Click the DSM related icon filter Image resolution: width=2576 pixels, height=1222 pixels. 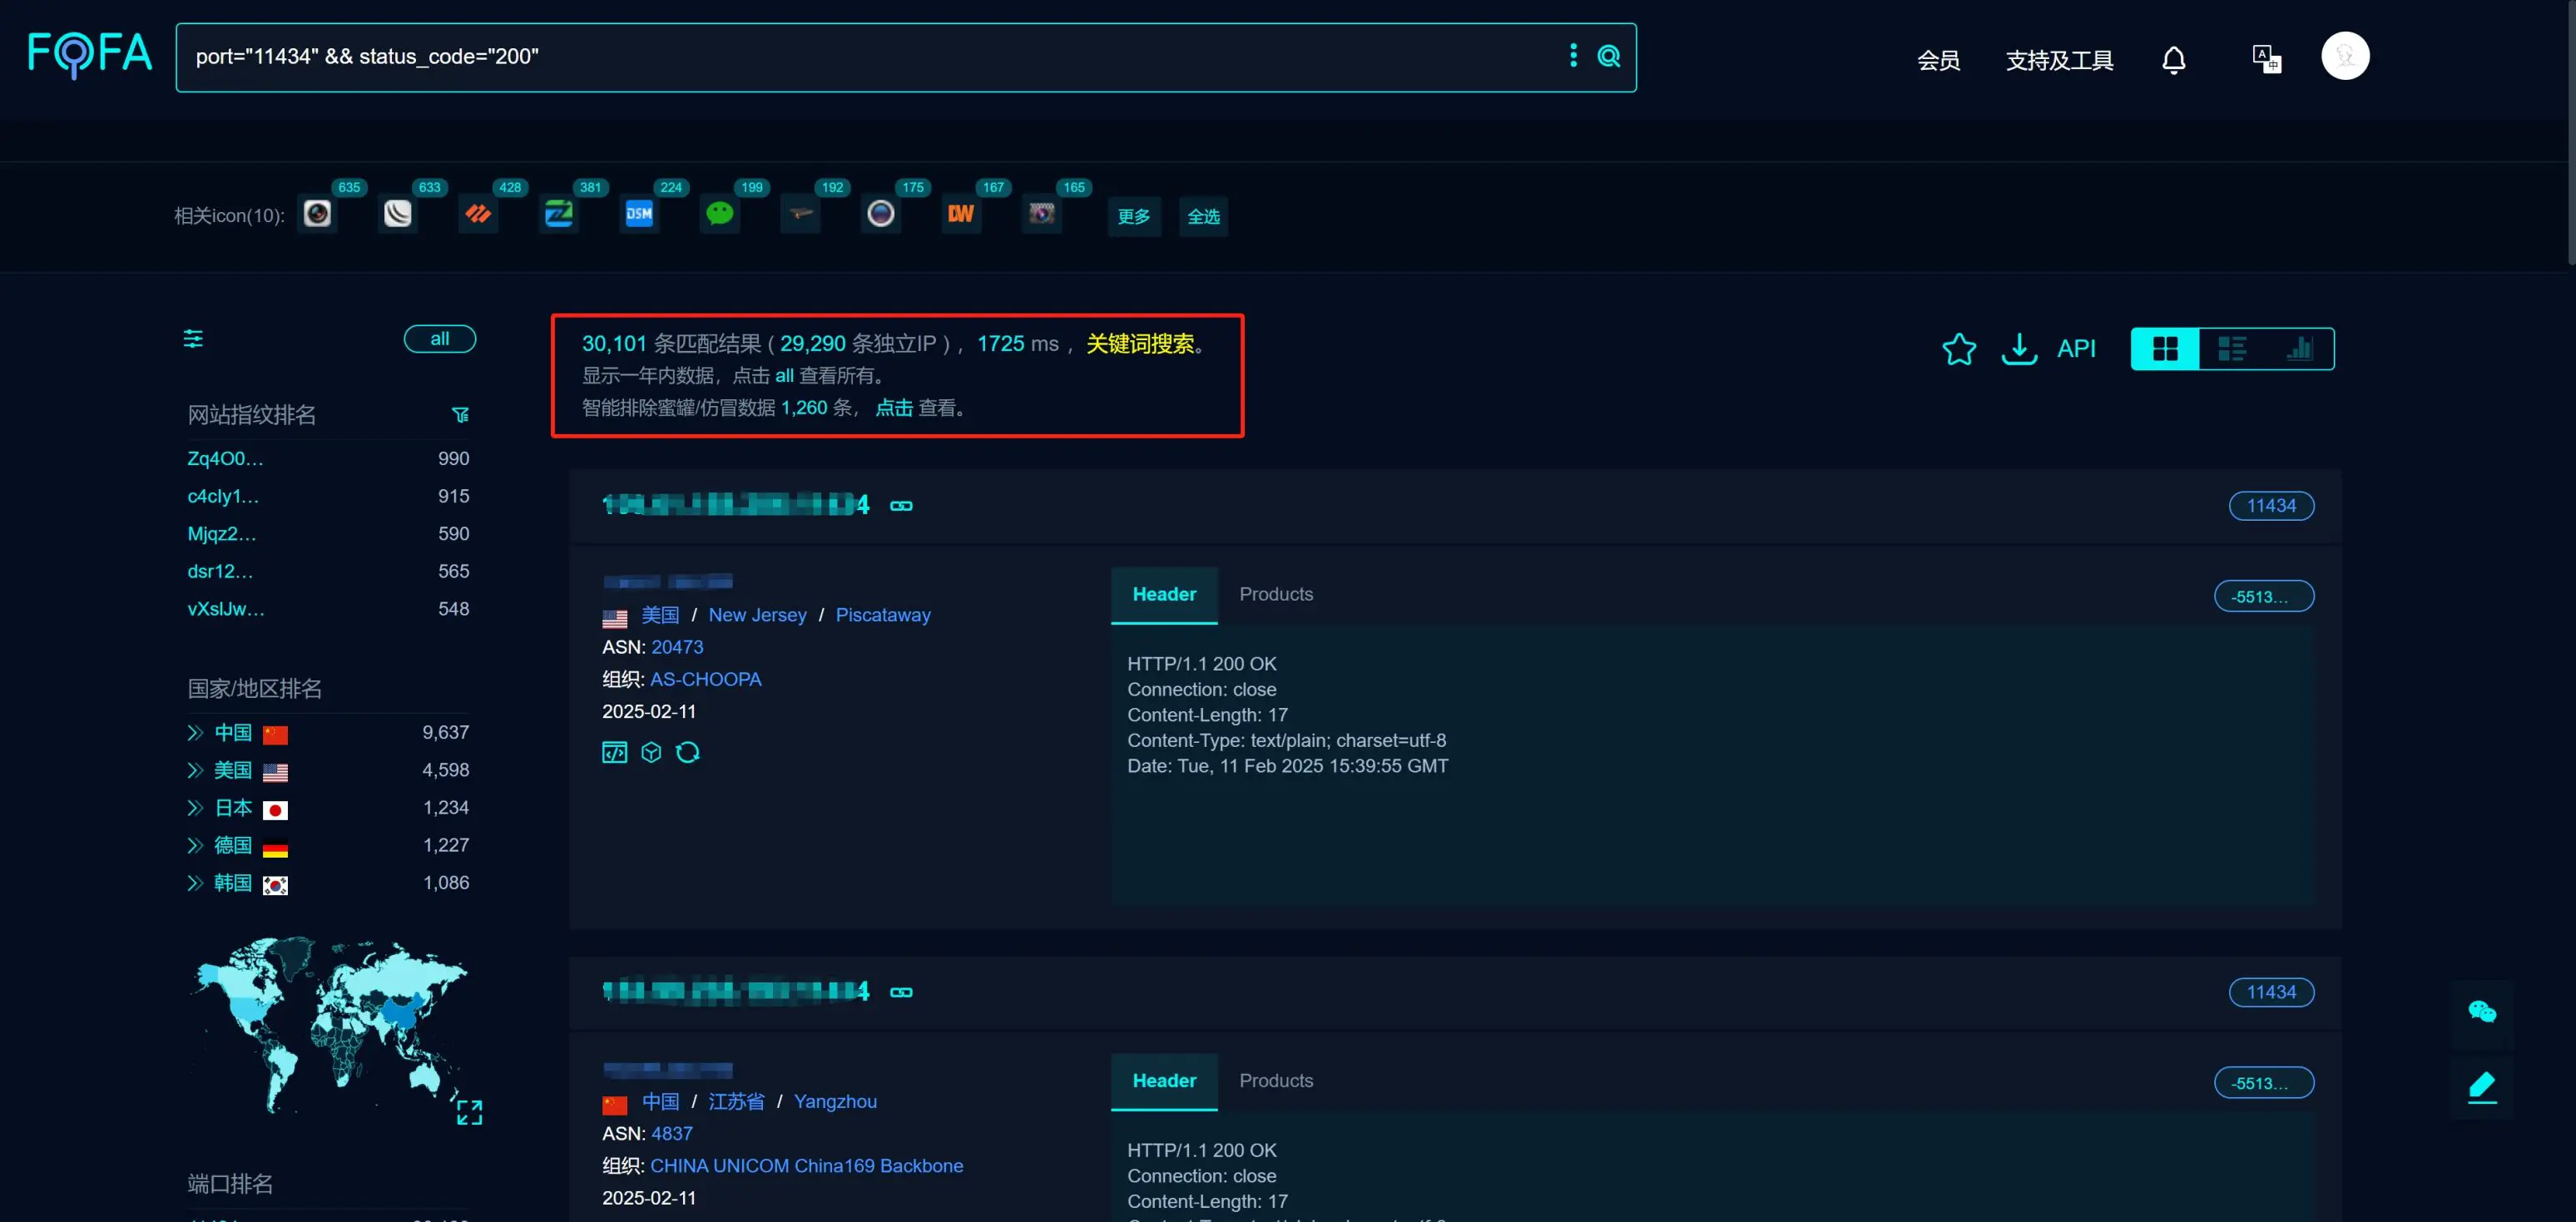click(x=639, y=214)
